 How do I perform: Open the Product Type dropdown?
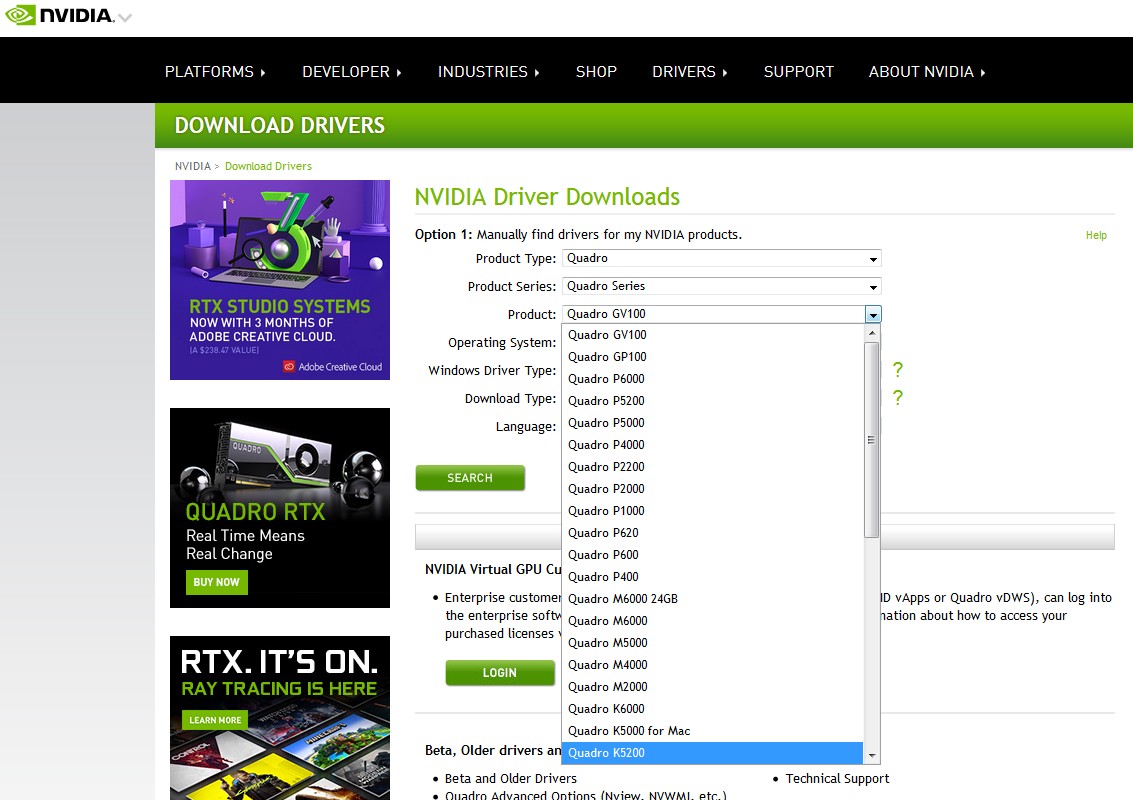click(721, 258)
